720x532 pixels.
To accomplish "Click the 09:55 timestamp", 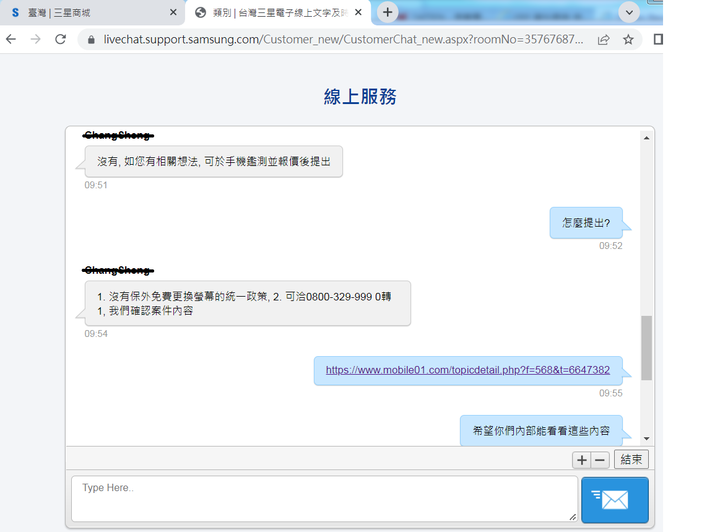I will (611, 393).
